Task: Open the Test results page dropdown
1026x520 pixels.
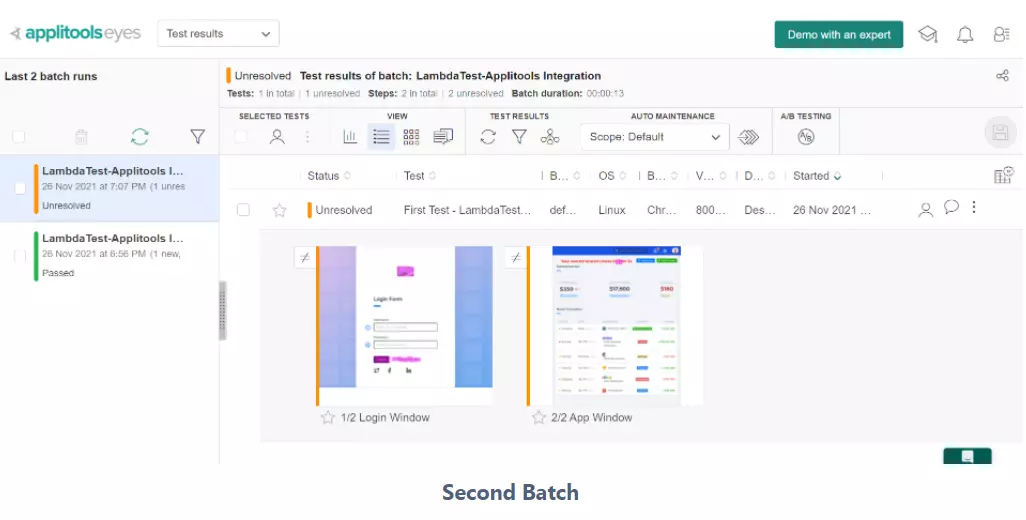Action: (218, 34)
